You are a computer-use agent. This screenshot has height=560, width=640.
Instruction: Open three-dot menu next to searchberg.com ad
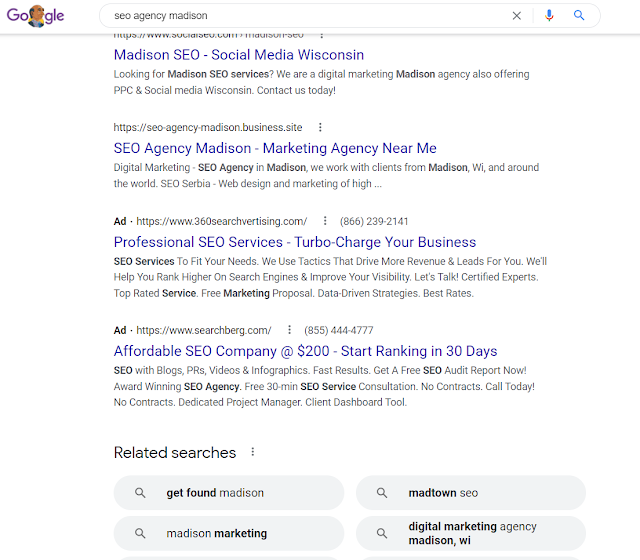click(x=289, y=329)
